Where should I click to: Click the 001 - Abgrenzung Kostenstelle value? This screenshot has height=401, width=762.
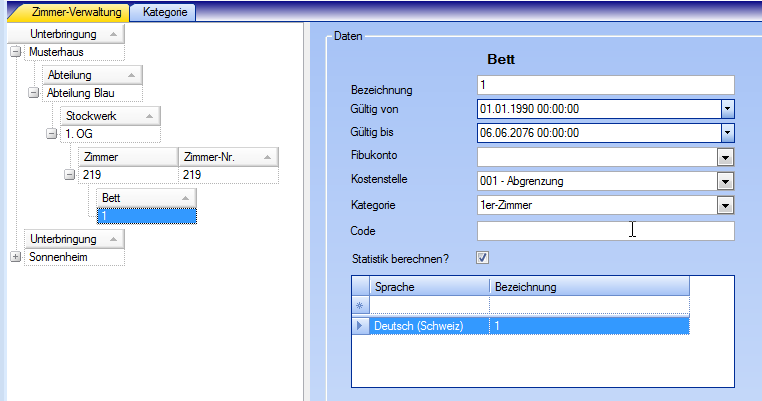pyautogui.click(x=521, y=181)
